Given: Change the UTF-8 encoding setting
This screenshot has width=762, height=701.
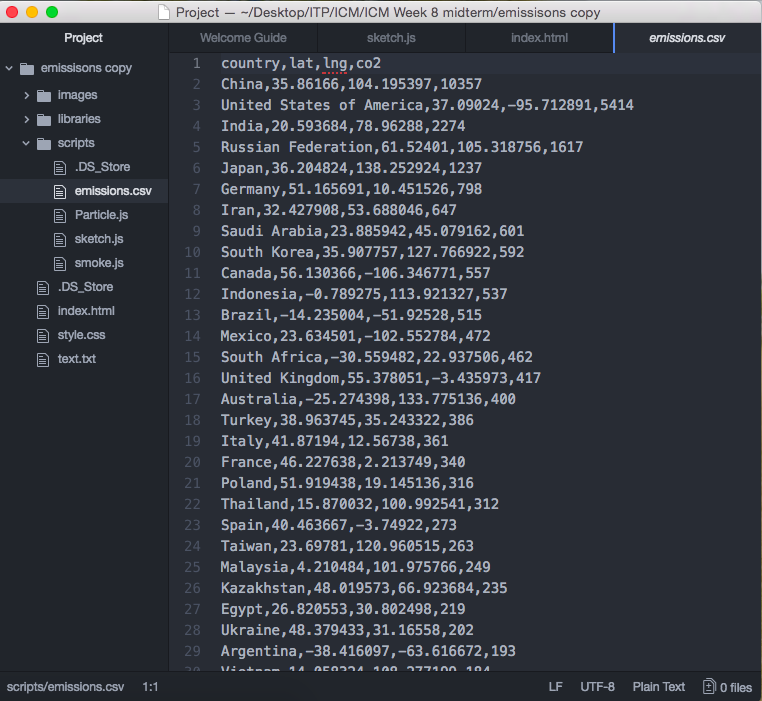Looking at the screenshot, I should point(598,687).
